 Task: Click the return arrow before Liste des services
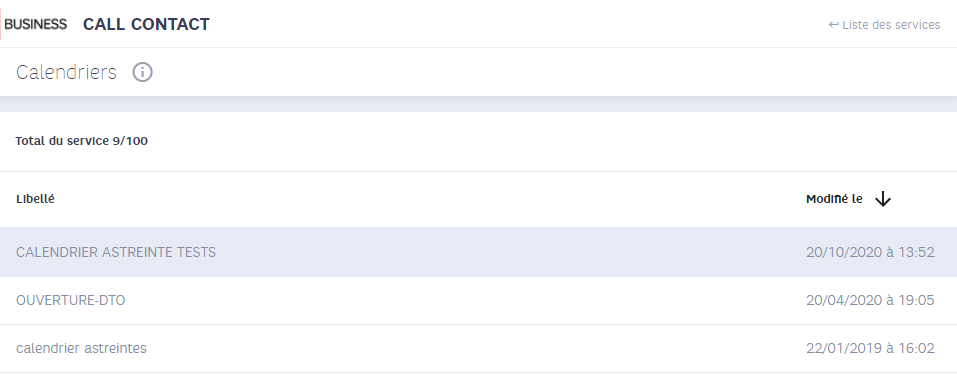pyautogui.click(x=834, y=25)
